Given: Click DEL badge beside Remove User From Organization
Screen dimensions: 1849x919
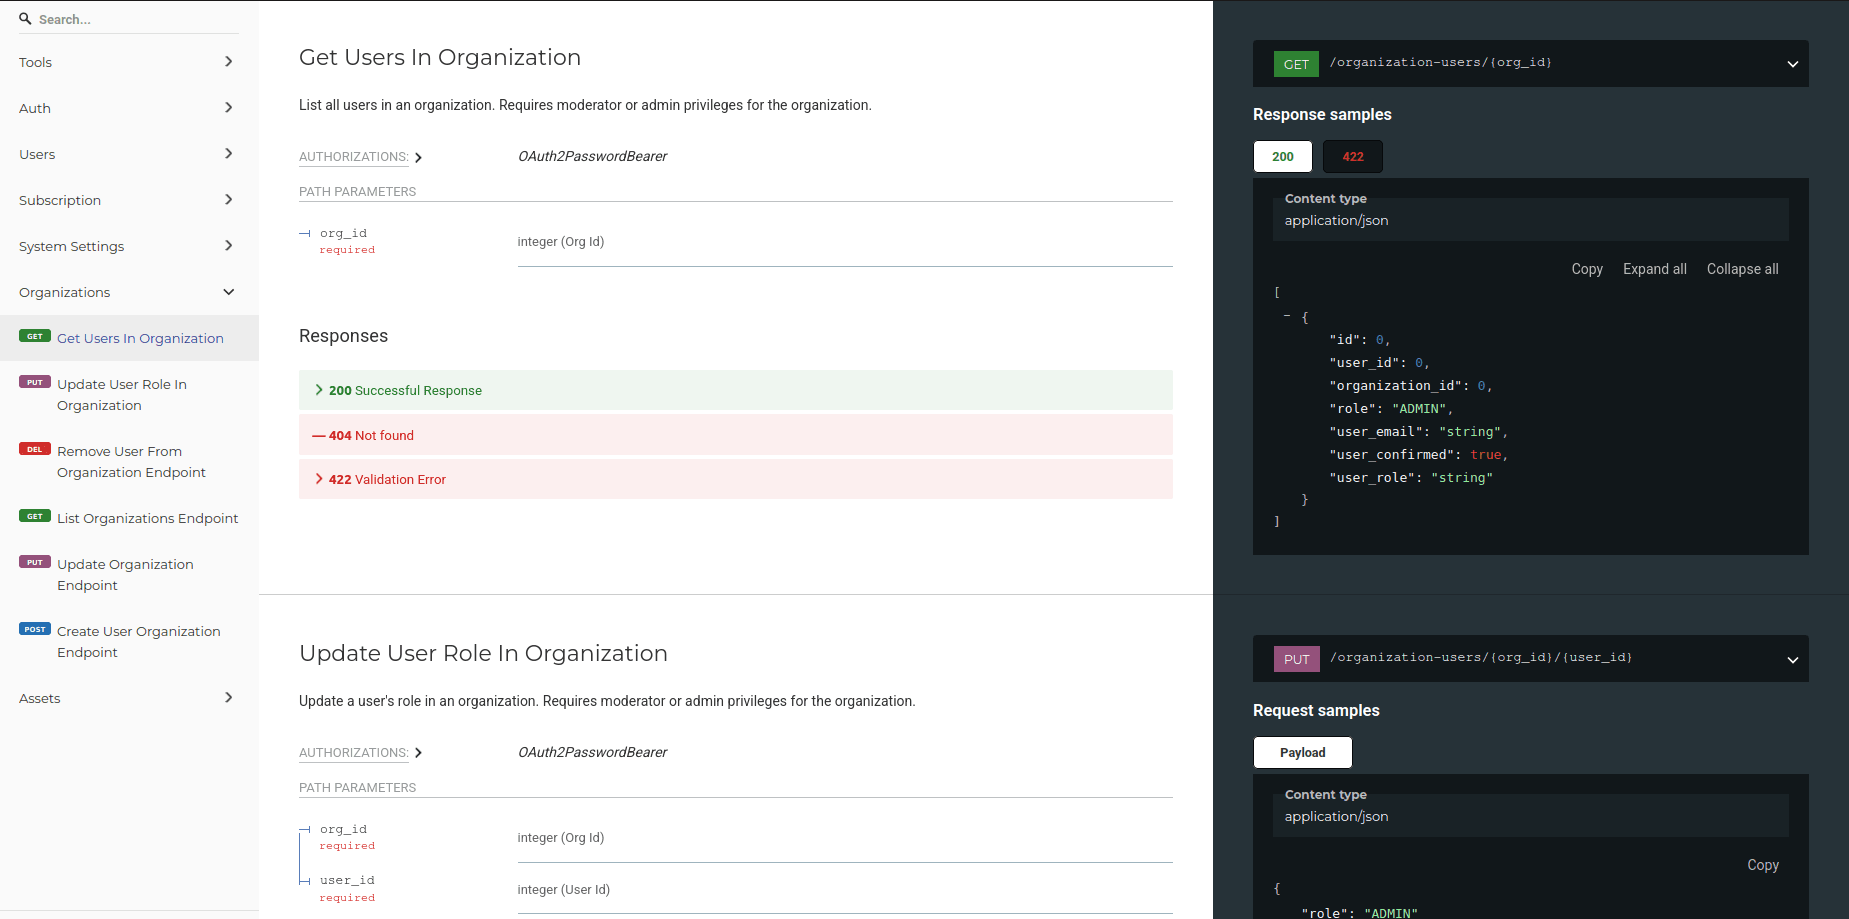Looking at the screenshot, I should (x=35, y=450).
